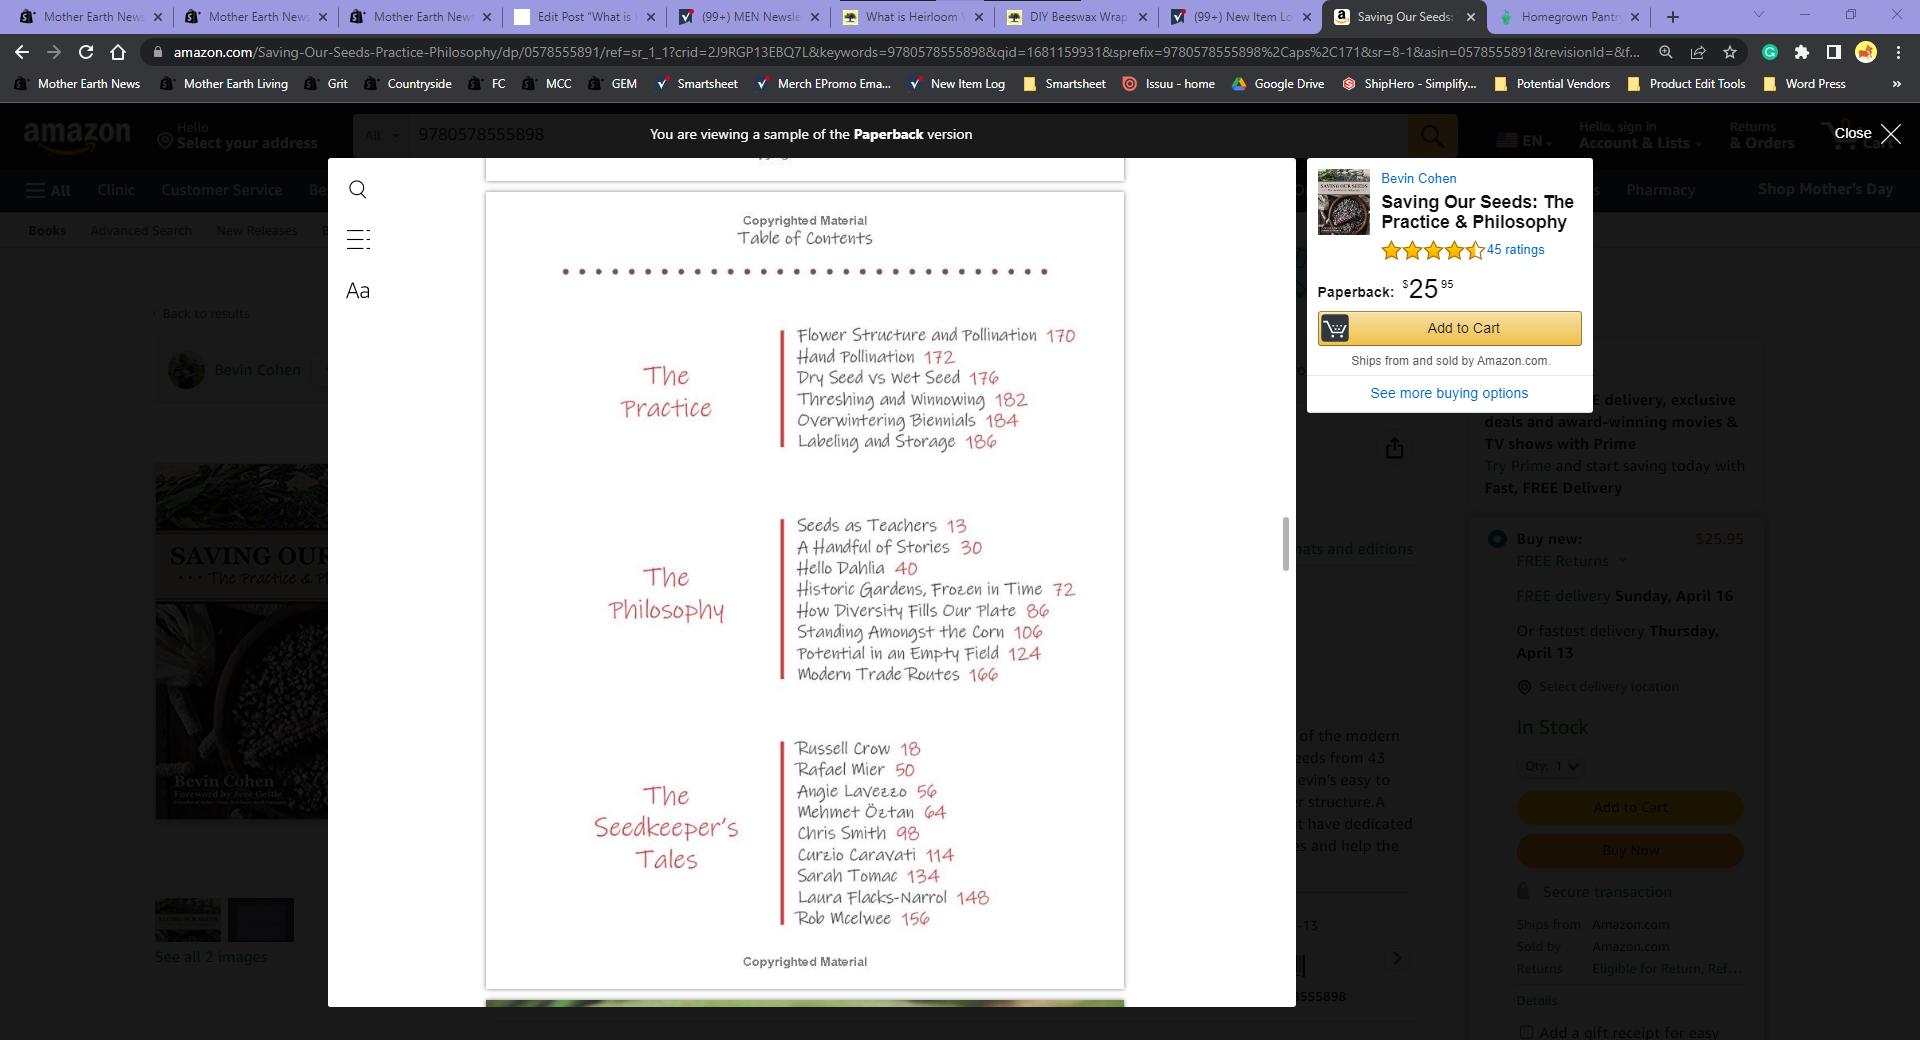Open the Issuu - home bookmark

click(1168, 84)
